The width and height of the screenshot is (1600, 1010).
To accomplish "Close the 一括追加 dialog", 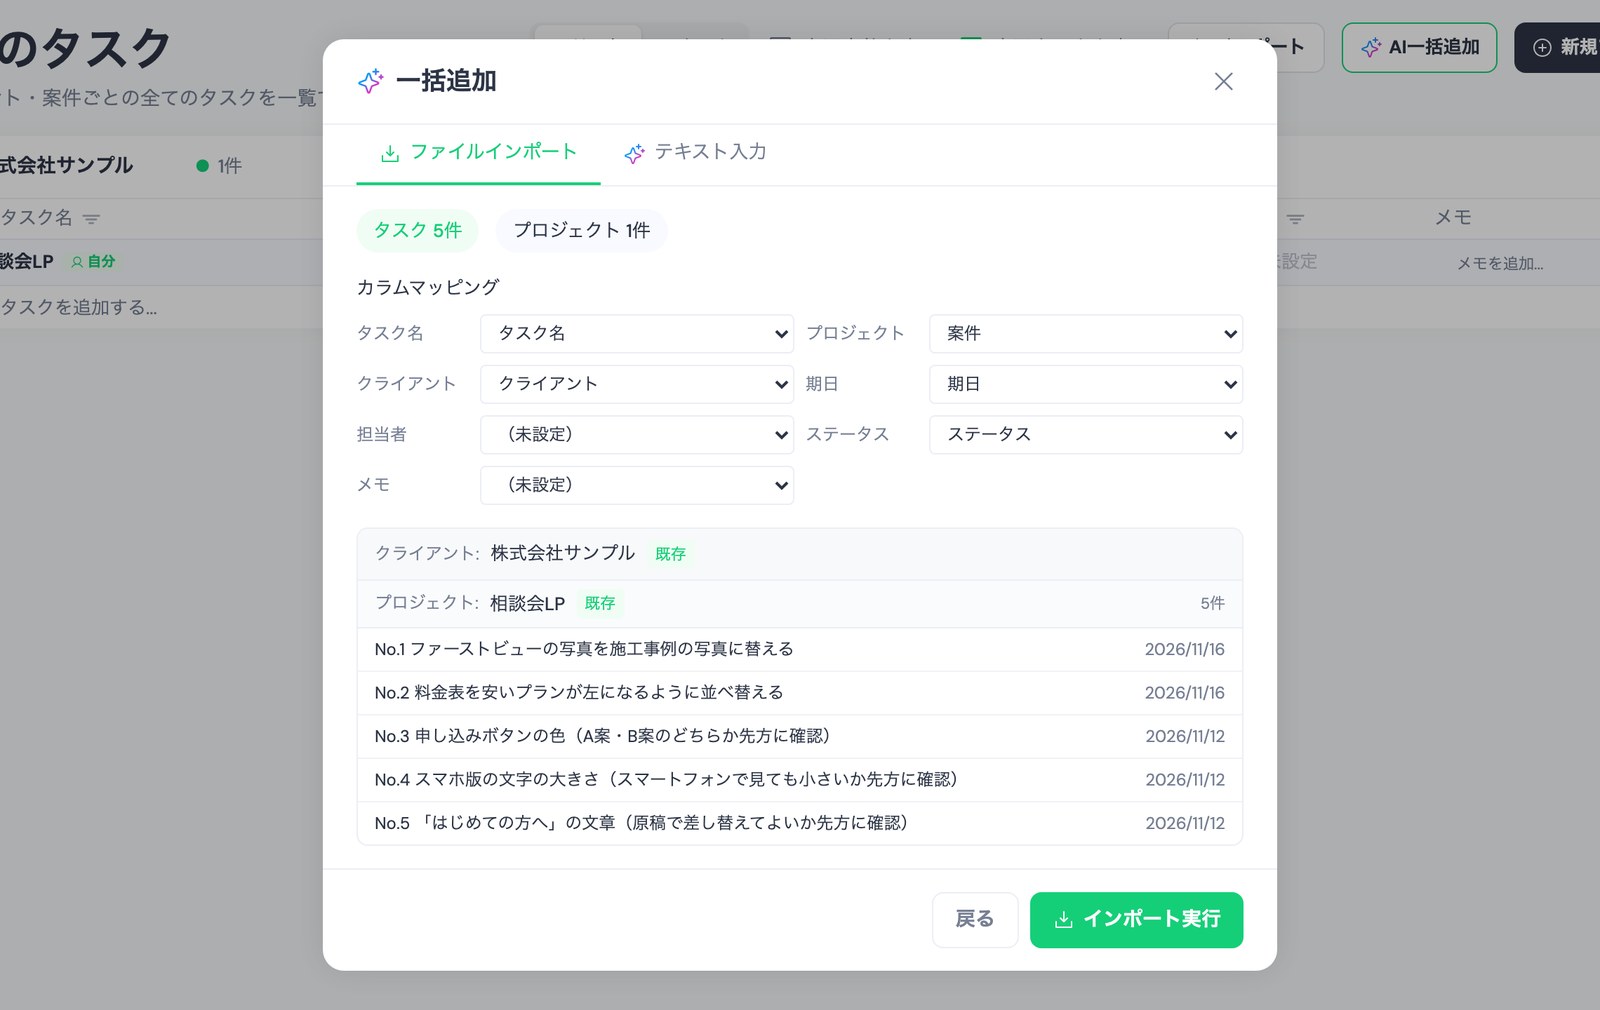I will pos(1223,82).
